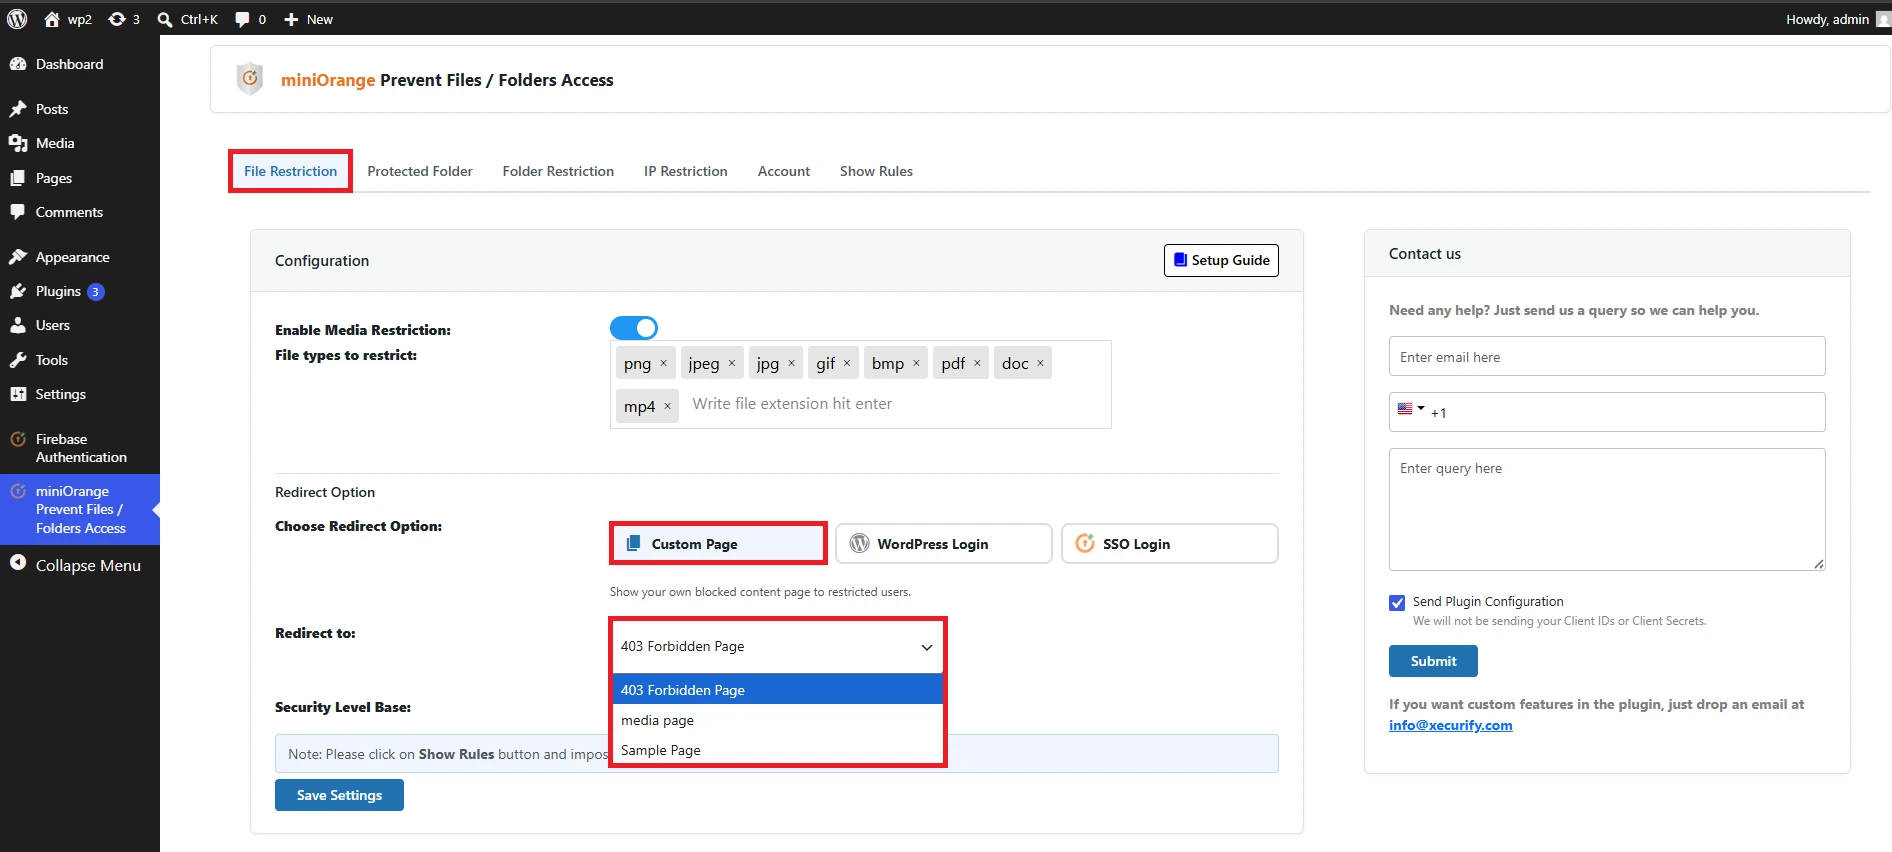Toggle Enable Media Restriction switch

pyautogui.click(x=634, y=328)
